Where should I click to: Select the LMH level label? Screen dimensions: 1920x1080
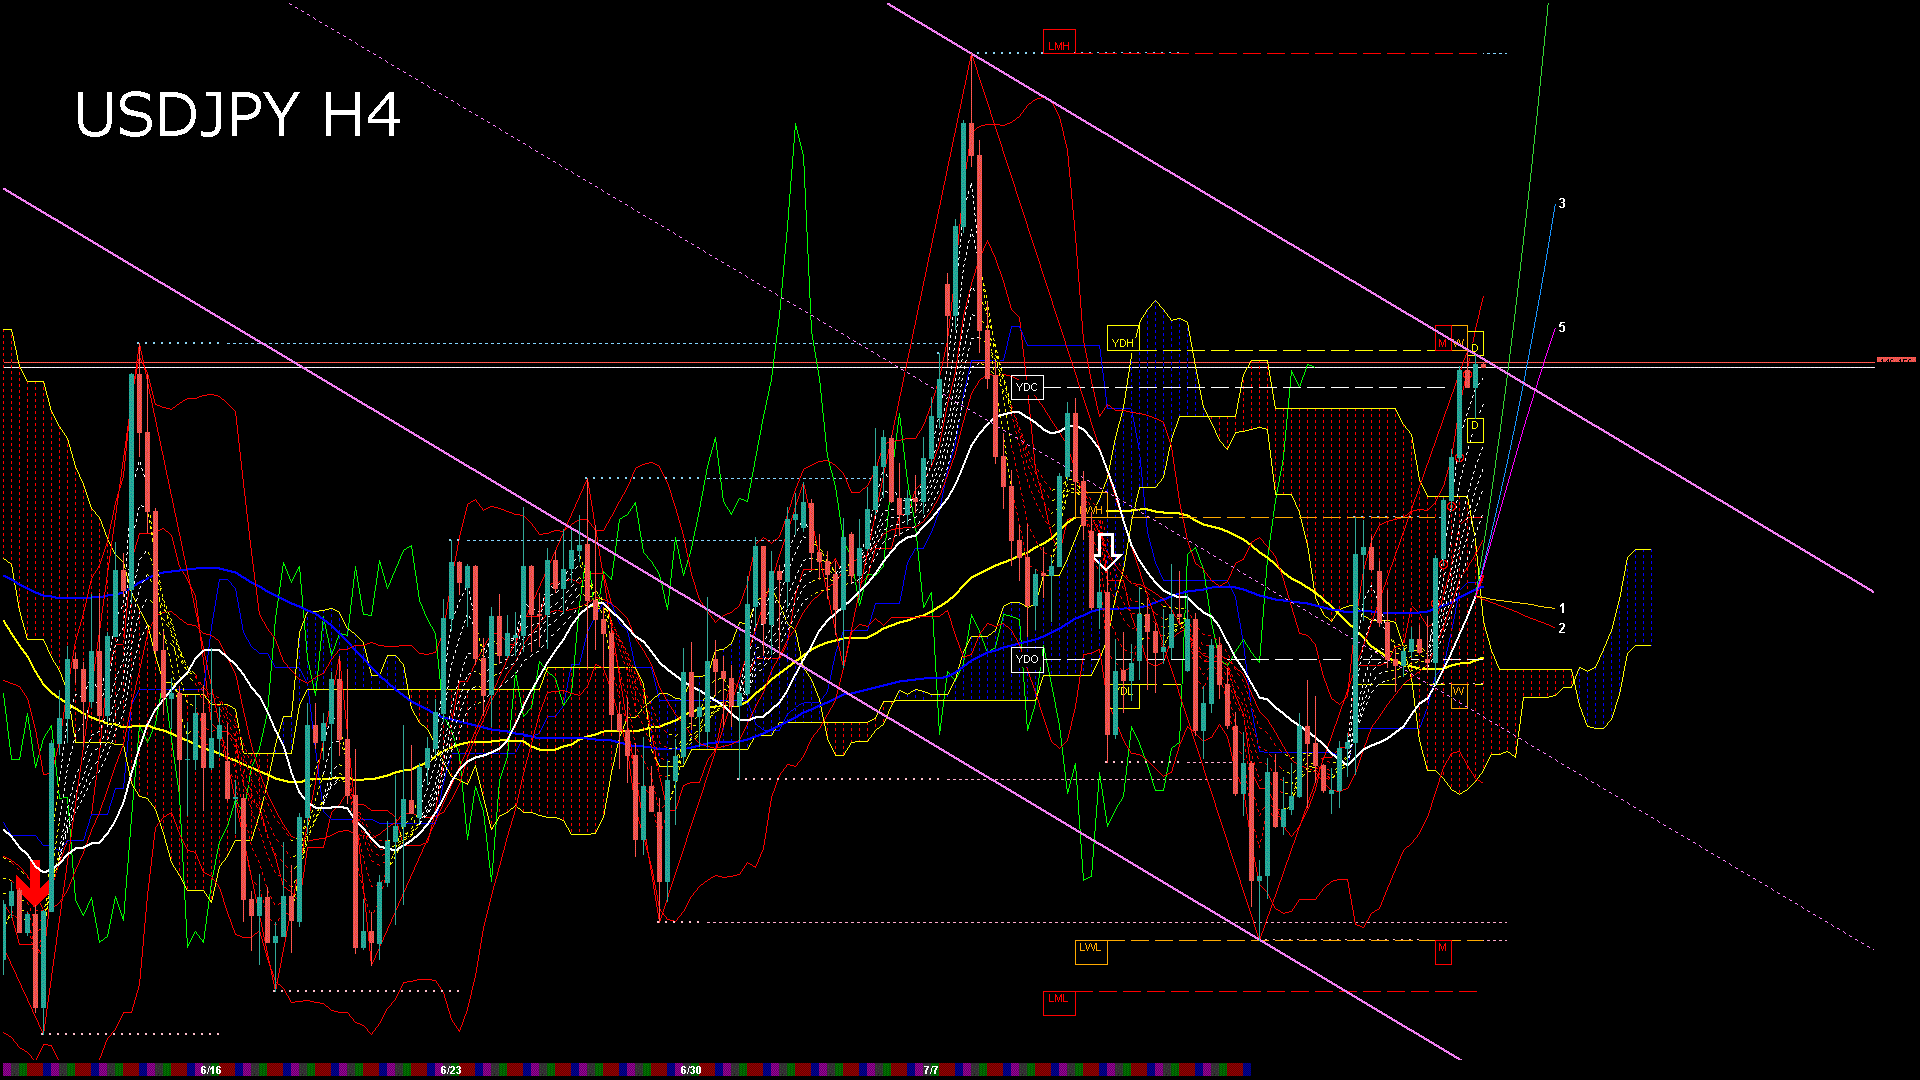coord(1059,43)
